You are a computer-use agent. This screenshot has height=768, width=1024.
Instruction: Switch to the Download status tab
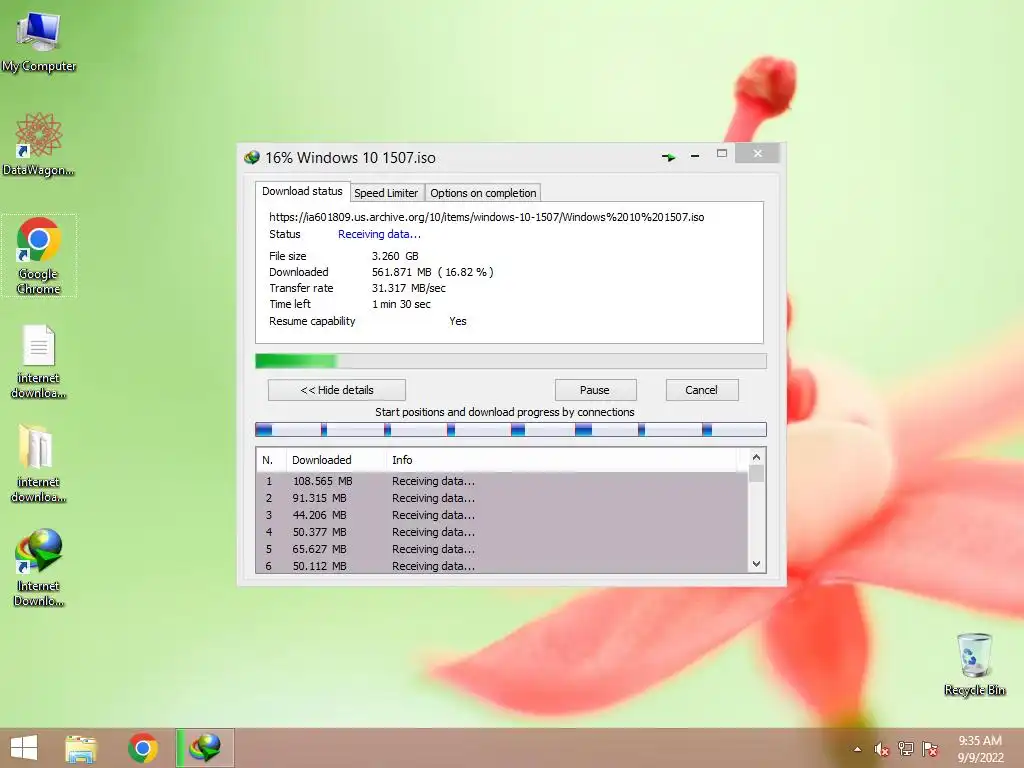302,191
